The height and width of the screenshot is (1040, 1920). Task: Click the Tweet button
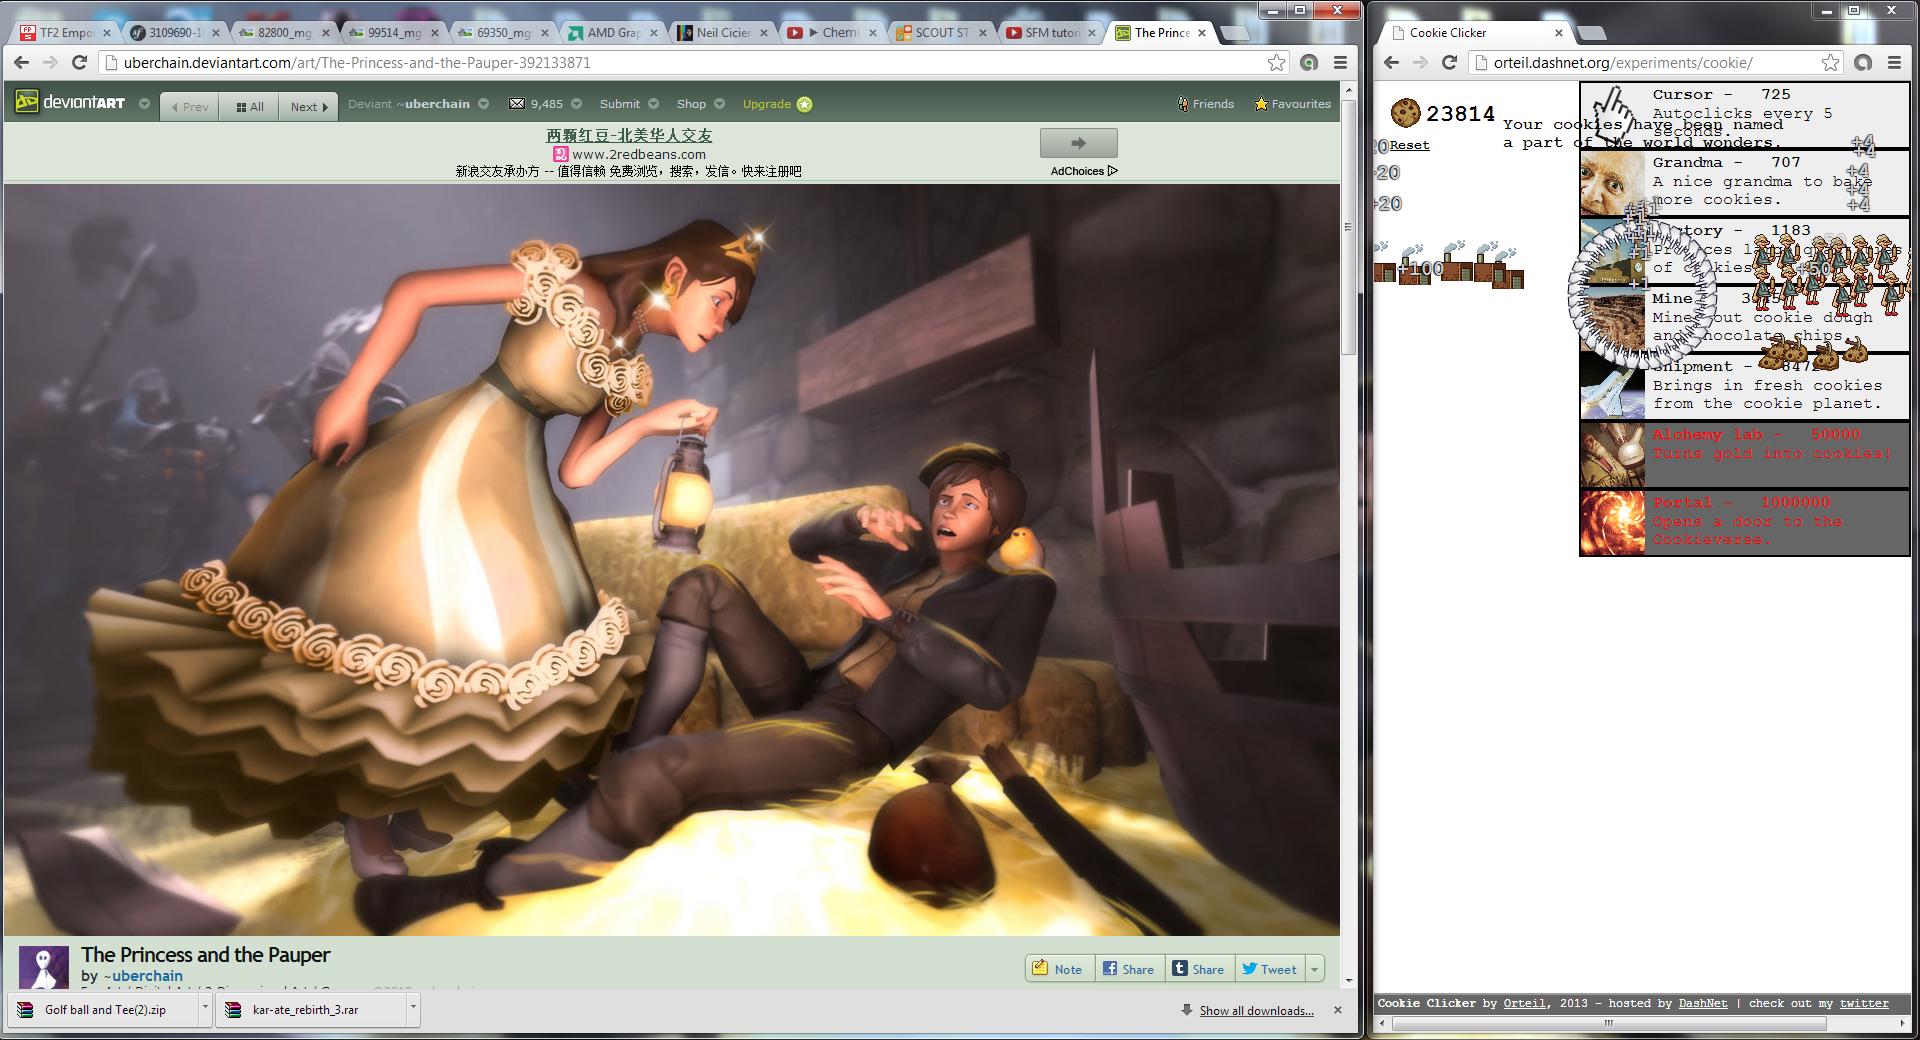[1269, 969]
